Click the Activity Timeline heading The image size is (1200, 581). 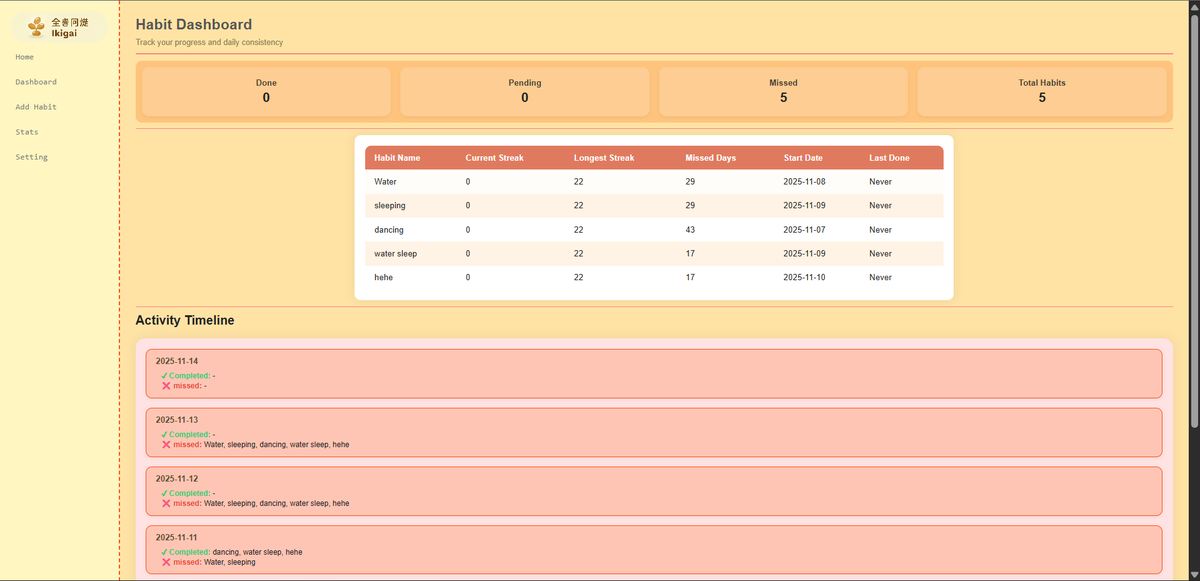click(x=185, y=321)
